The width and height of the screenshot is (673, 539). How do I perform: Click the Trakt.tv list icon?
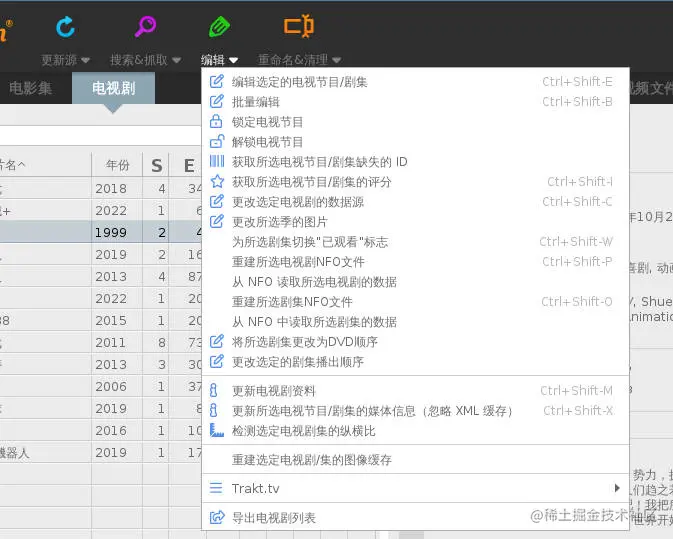[216, 488]
